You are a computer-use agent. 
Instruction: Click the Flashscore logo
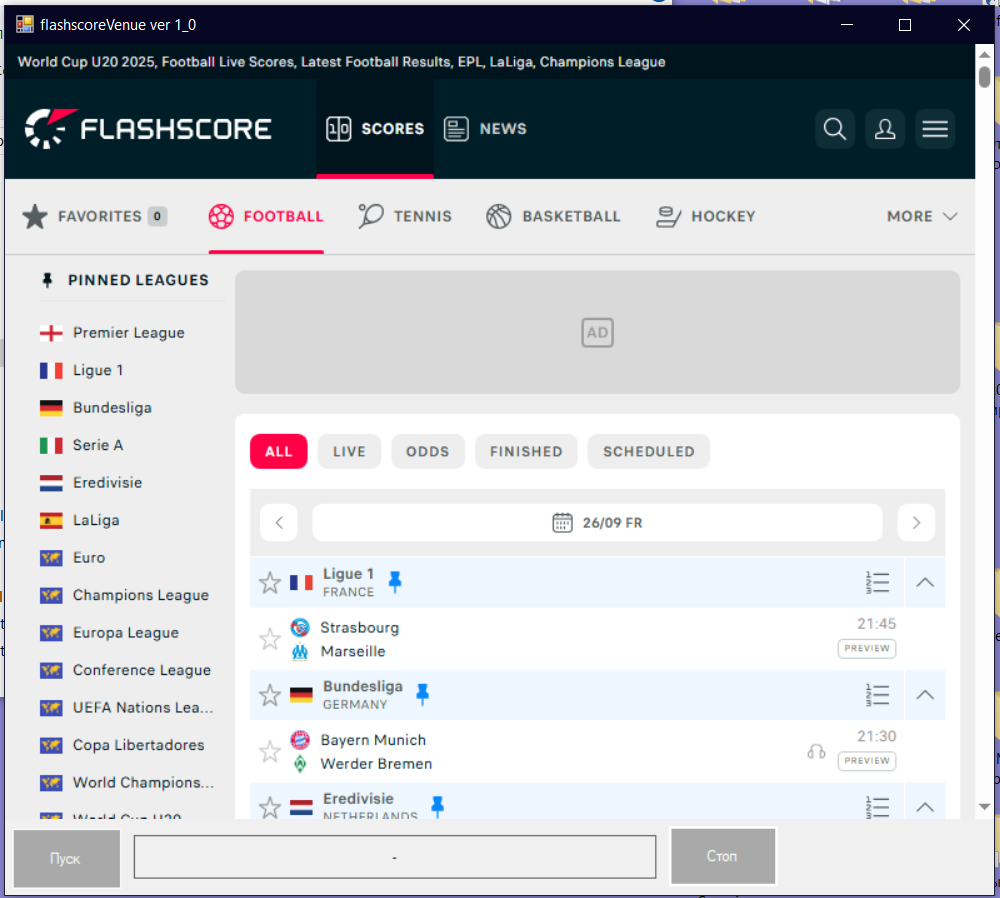(x=148, y=128)
